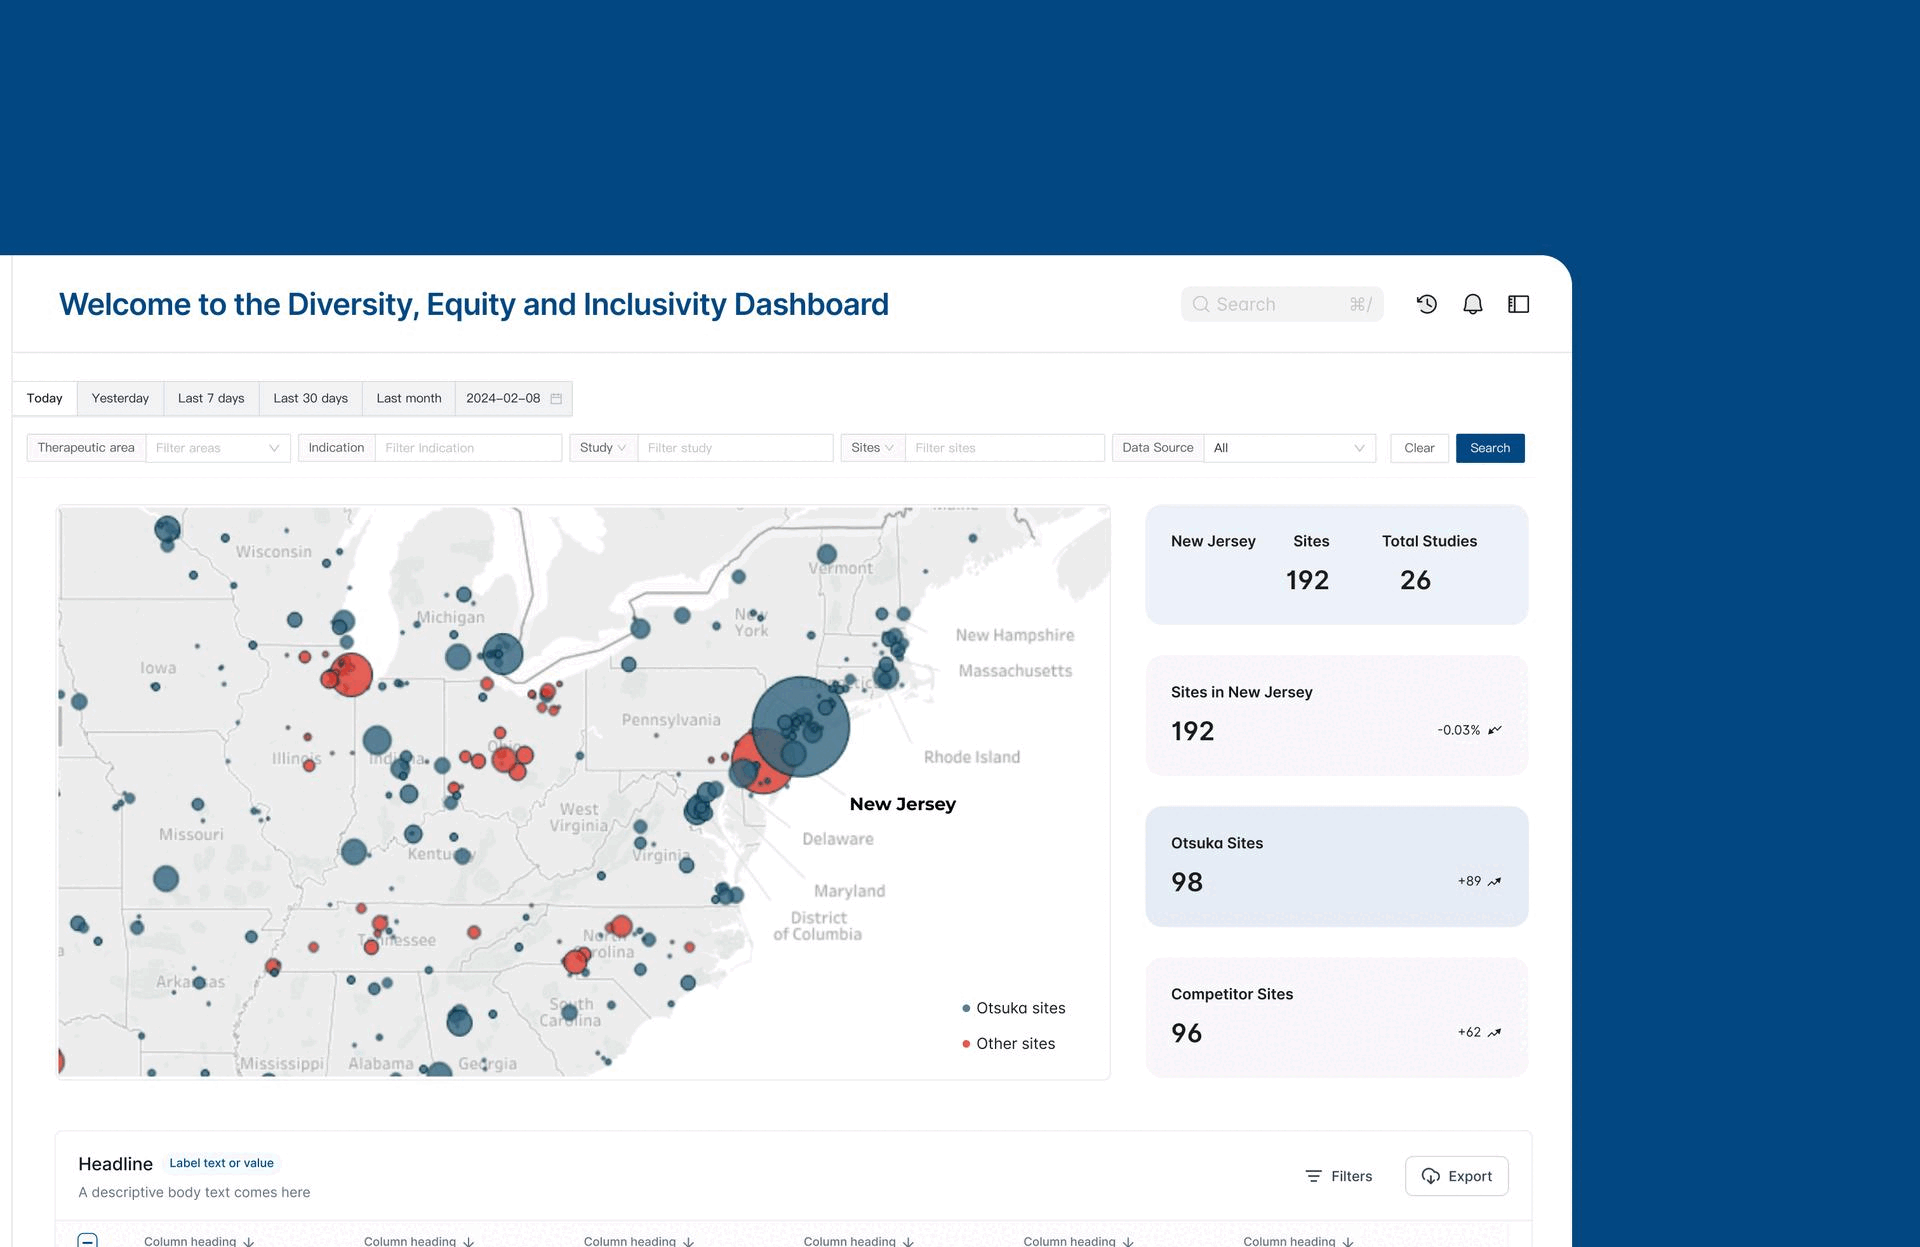The width and height of the screenshot is (1920, 1247).
Task: Toggle the table select-all checkbox
Action: 88,1241
